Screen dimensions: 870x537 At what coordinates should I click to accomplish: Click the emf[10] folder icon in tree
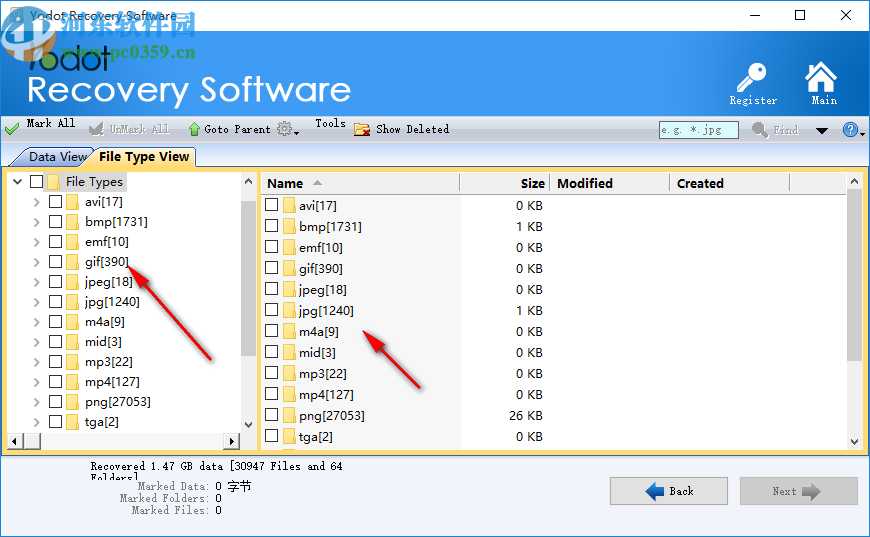72,242
